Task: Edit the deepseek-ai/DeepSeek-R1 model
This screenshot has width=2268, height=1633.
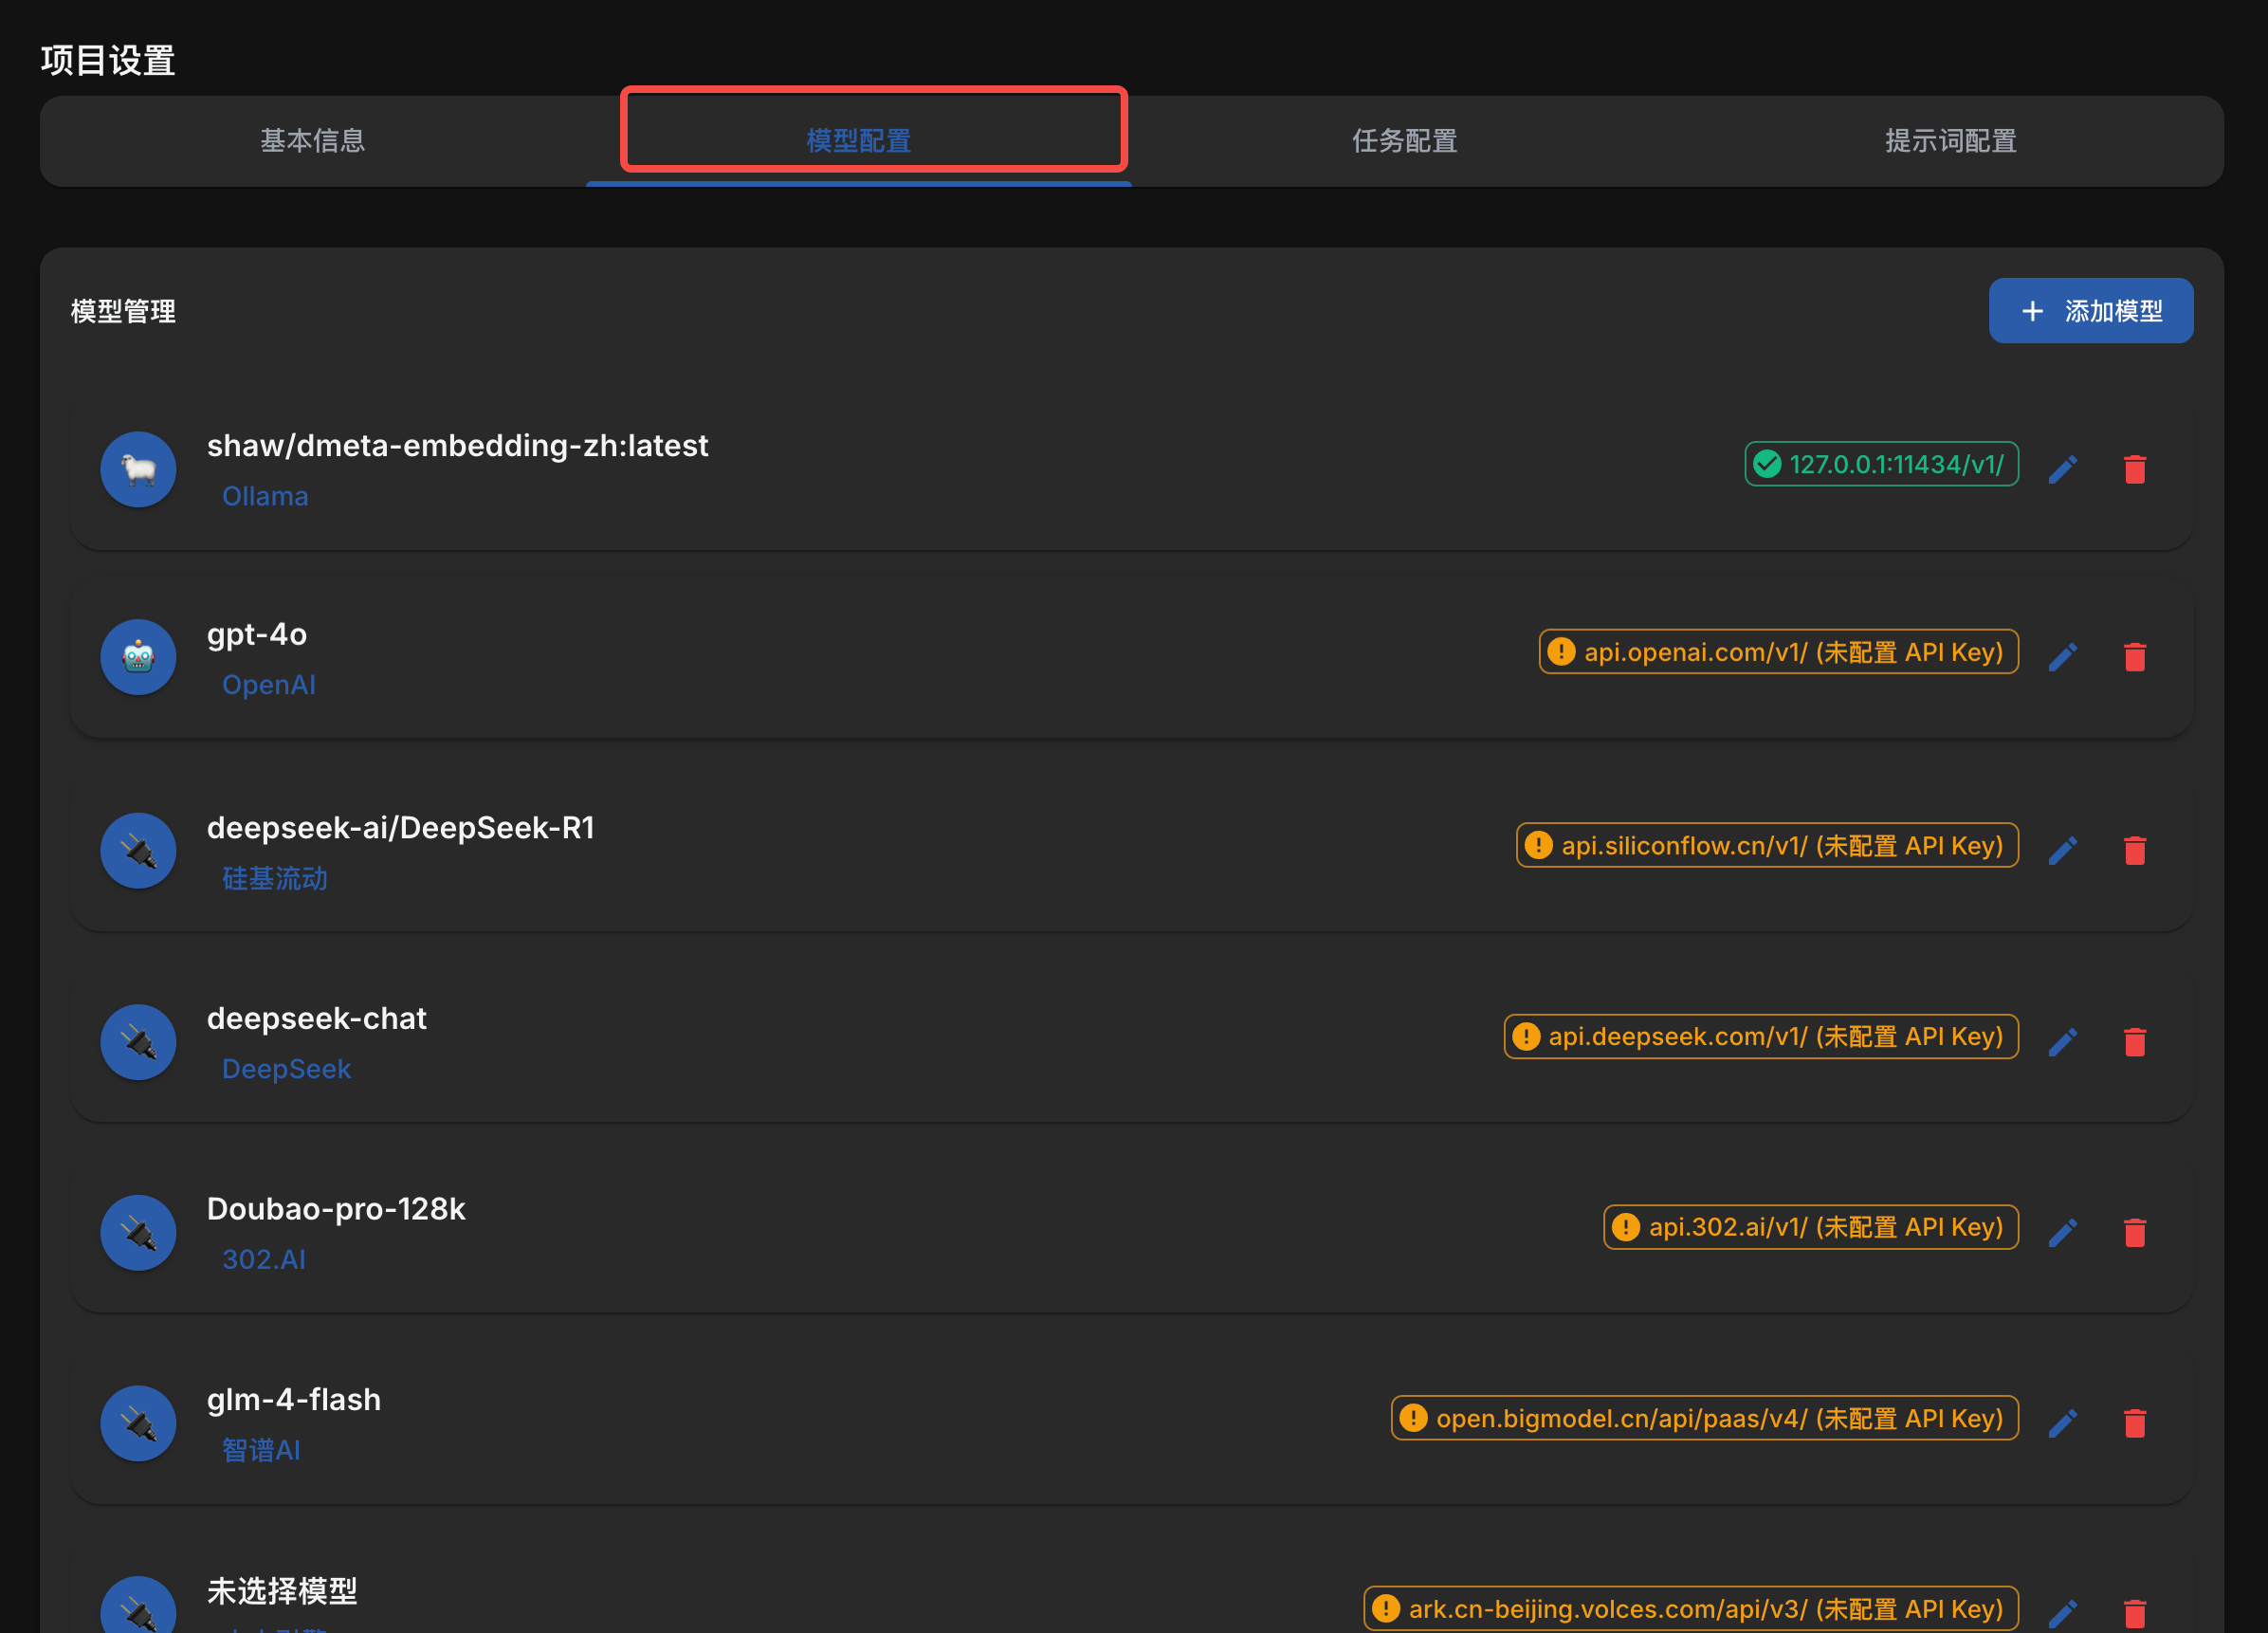Action: [x=2062, y=850]
